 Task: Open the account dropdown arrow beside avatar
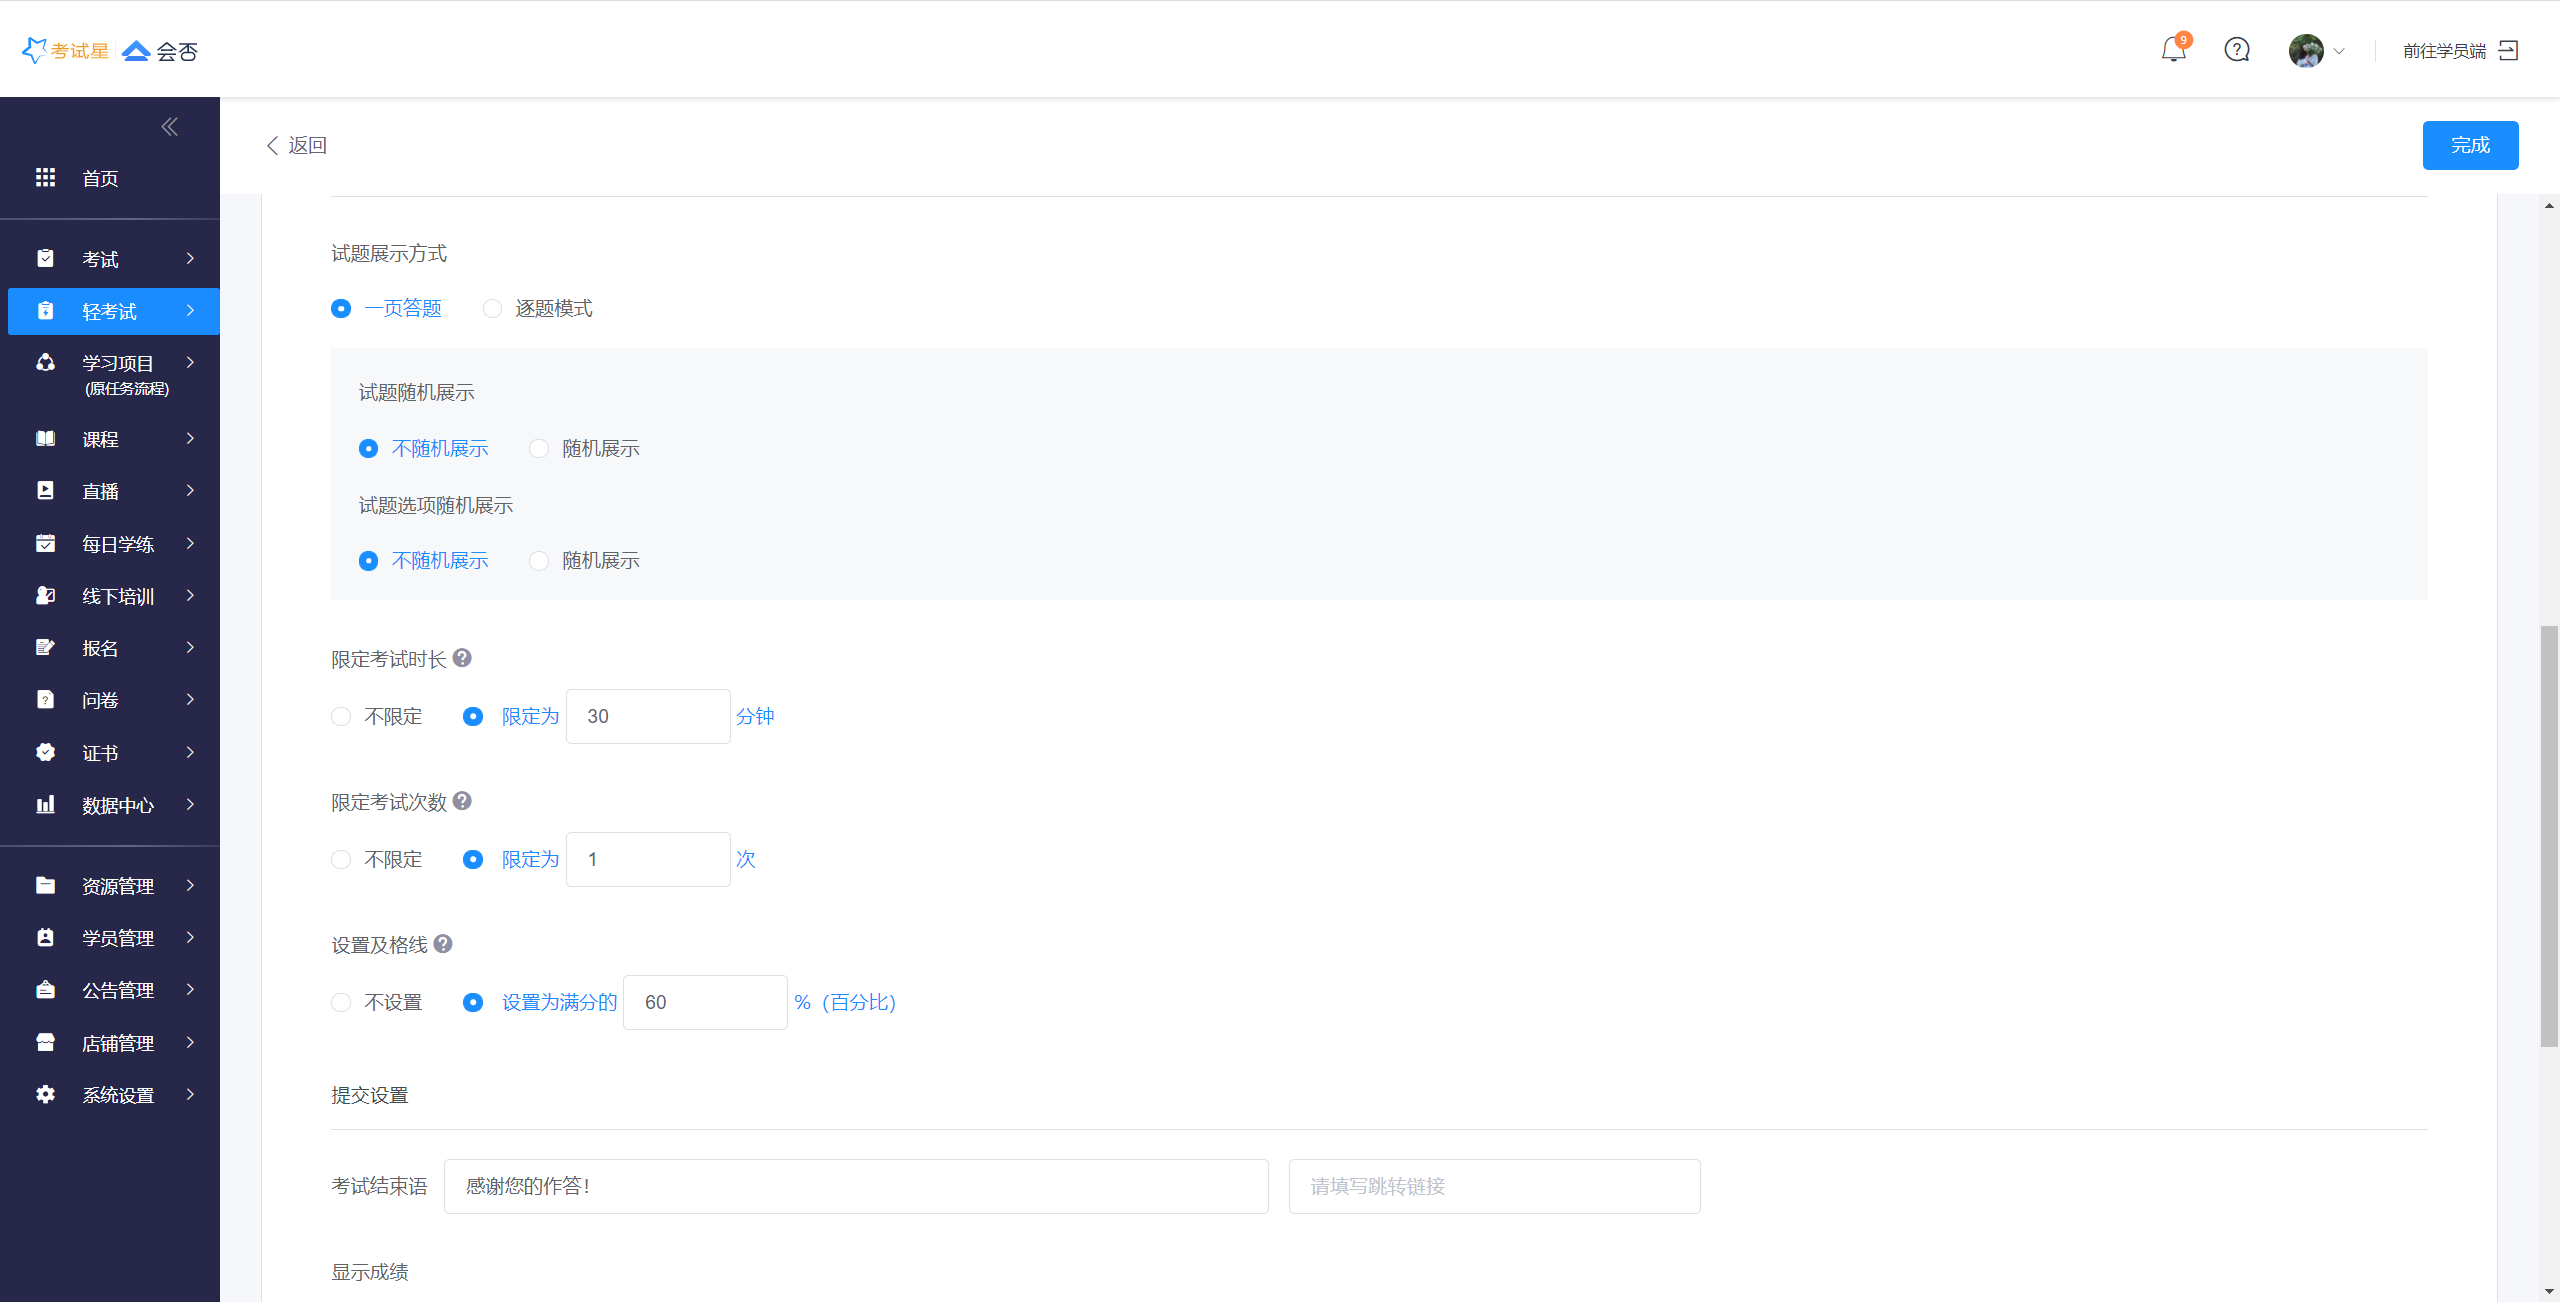(x=2339, y=51)
